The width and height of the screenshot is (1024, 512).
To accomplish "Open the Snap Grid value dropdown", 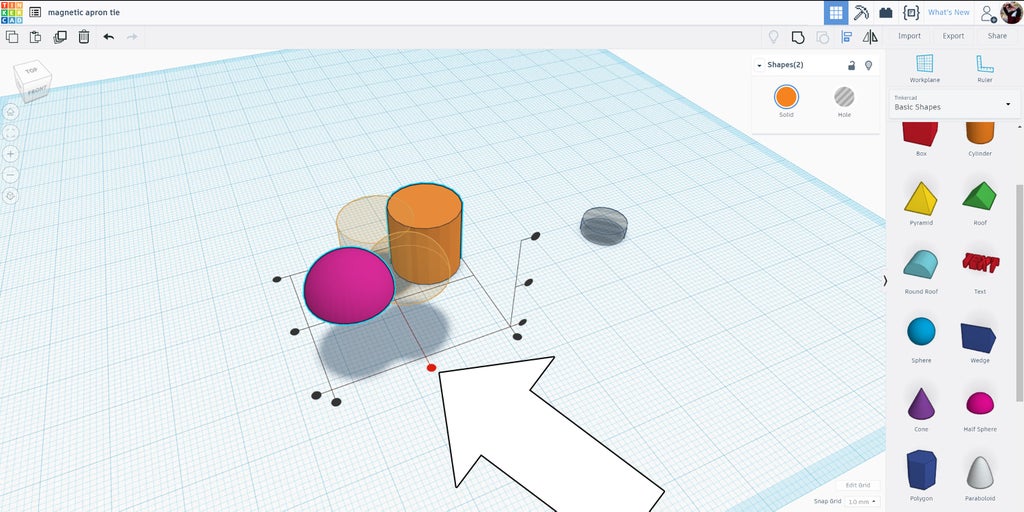I will [x=863, y=502].
